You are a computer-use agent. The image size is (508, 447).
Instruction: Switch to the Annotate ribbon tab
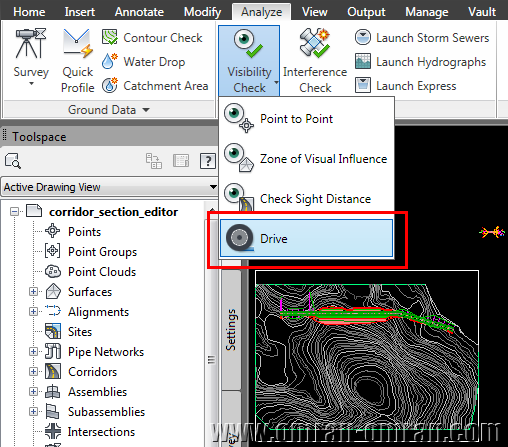[139, 12]
